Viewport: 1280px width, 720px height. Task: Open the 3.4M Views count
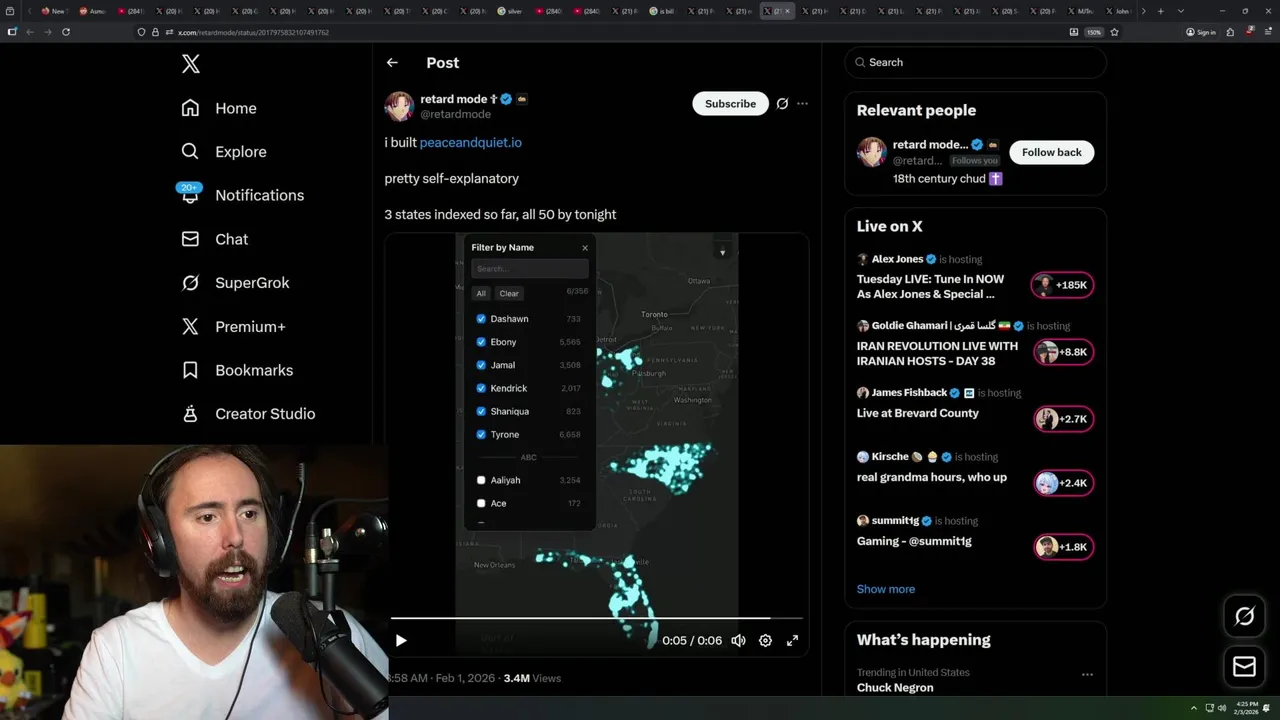click(532, 678)
